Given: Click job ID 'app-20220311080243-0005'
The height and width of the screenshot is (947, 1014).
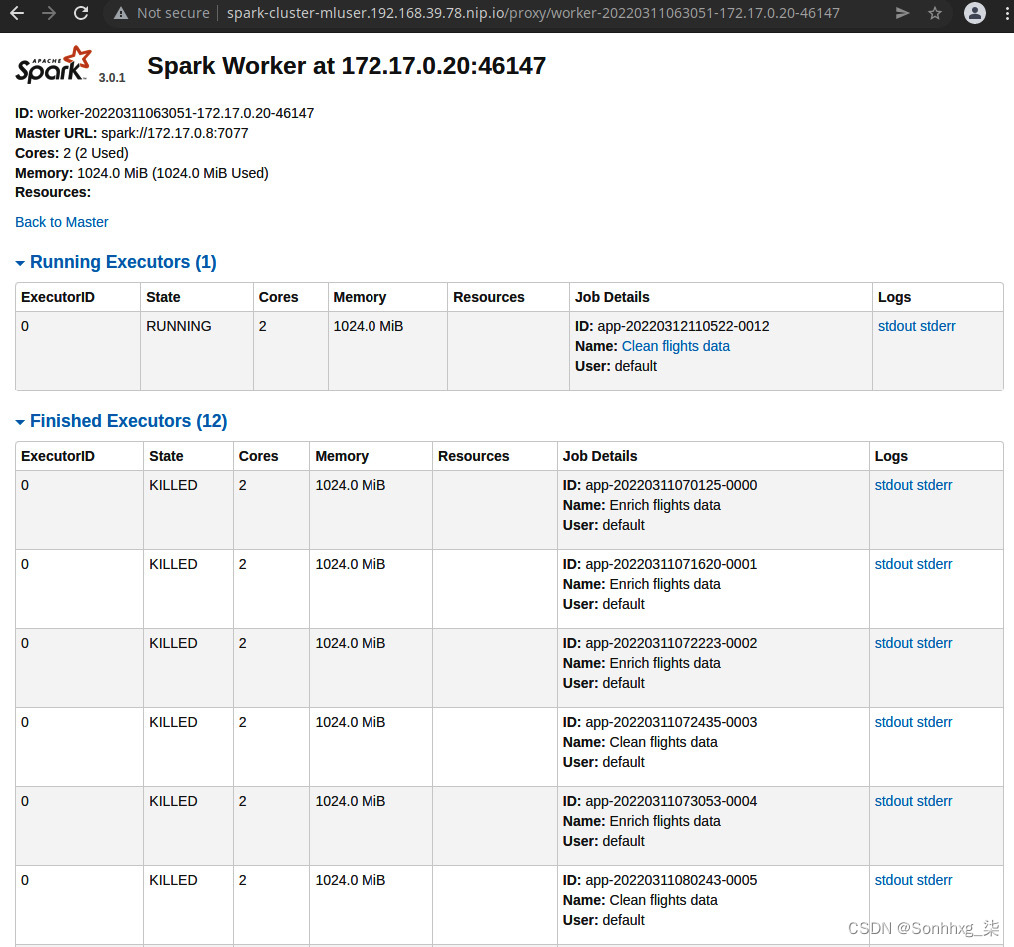Looking at the screenshot, I should tap(671, 880).
